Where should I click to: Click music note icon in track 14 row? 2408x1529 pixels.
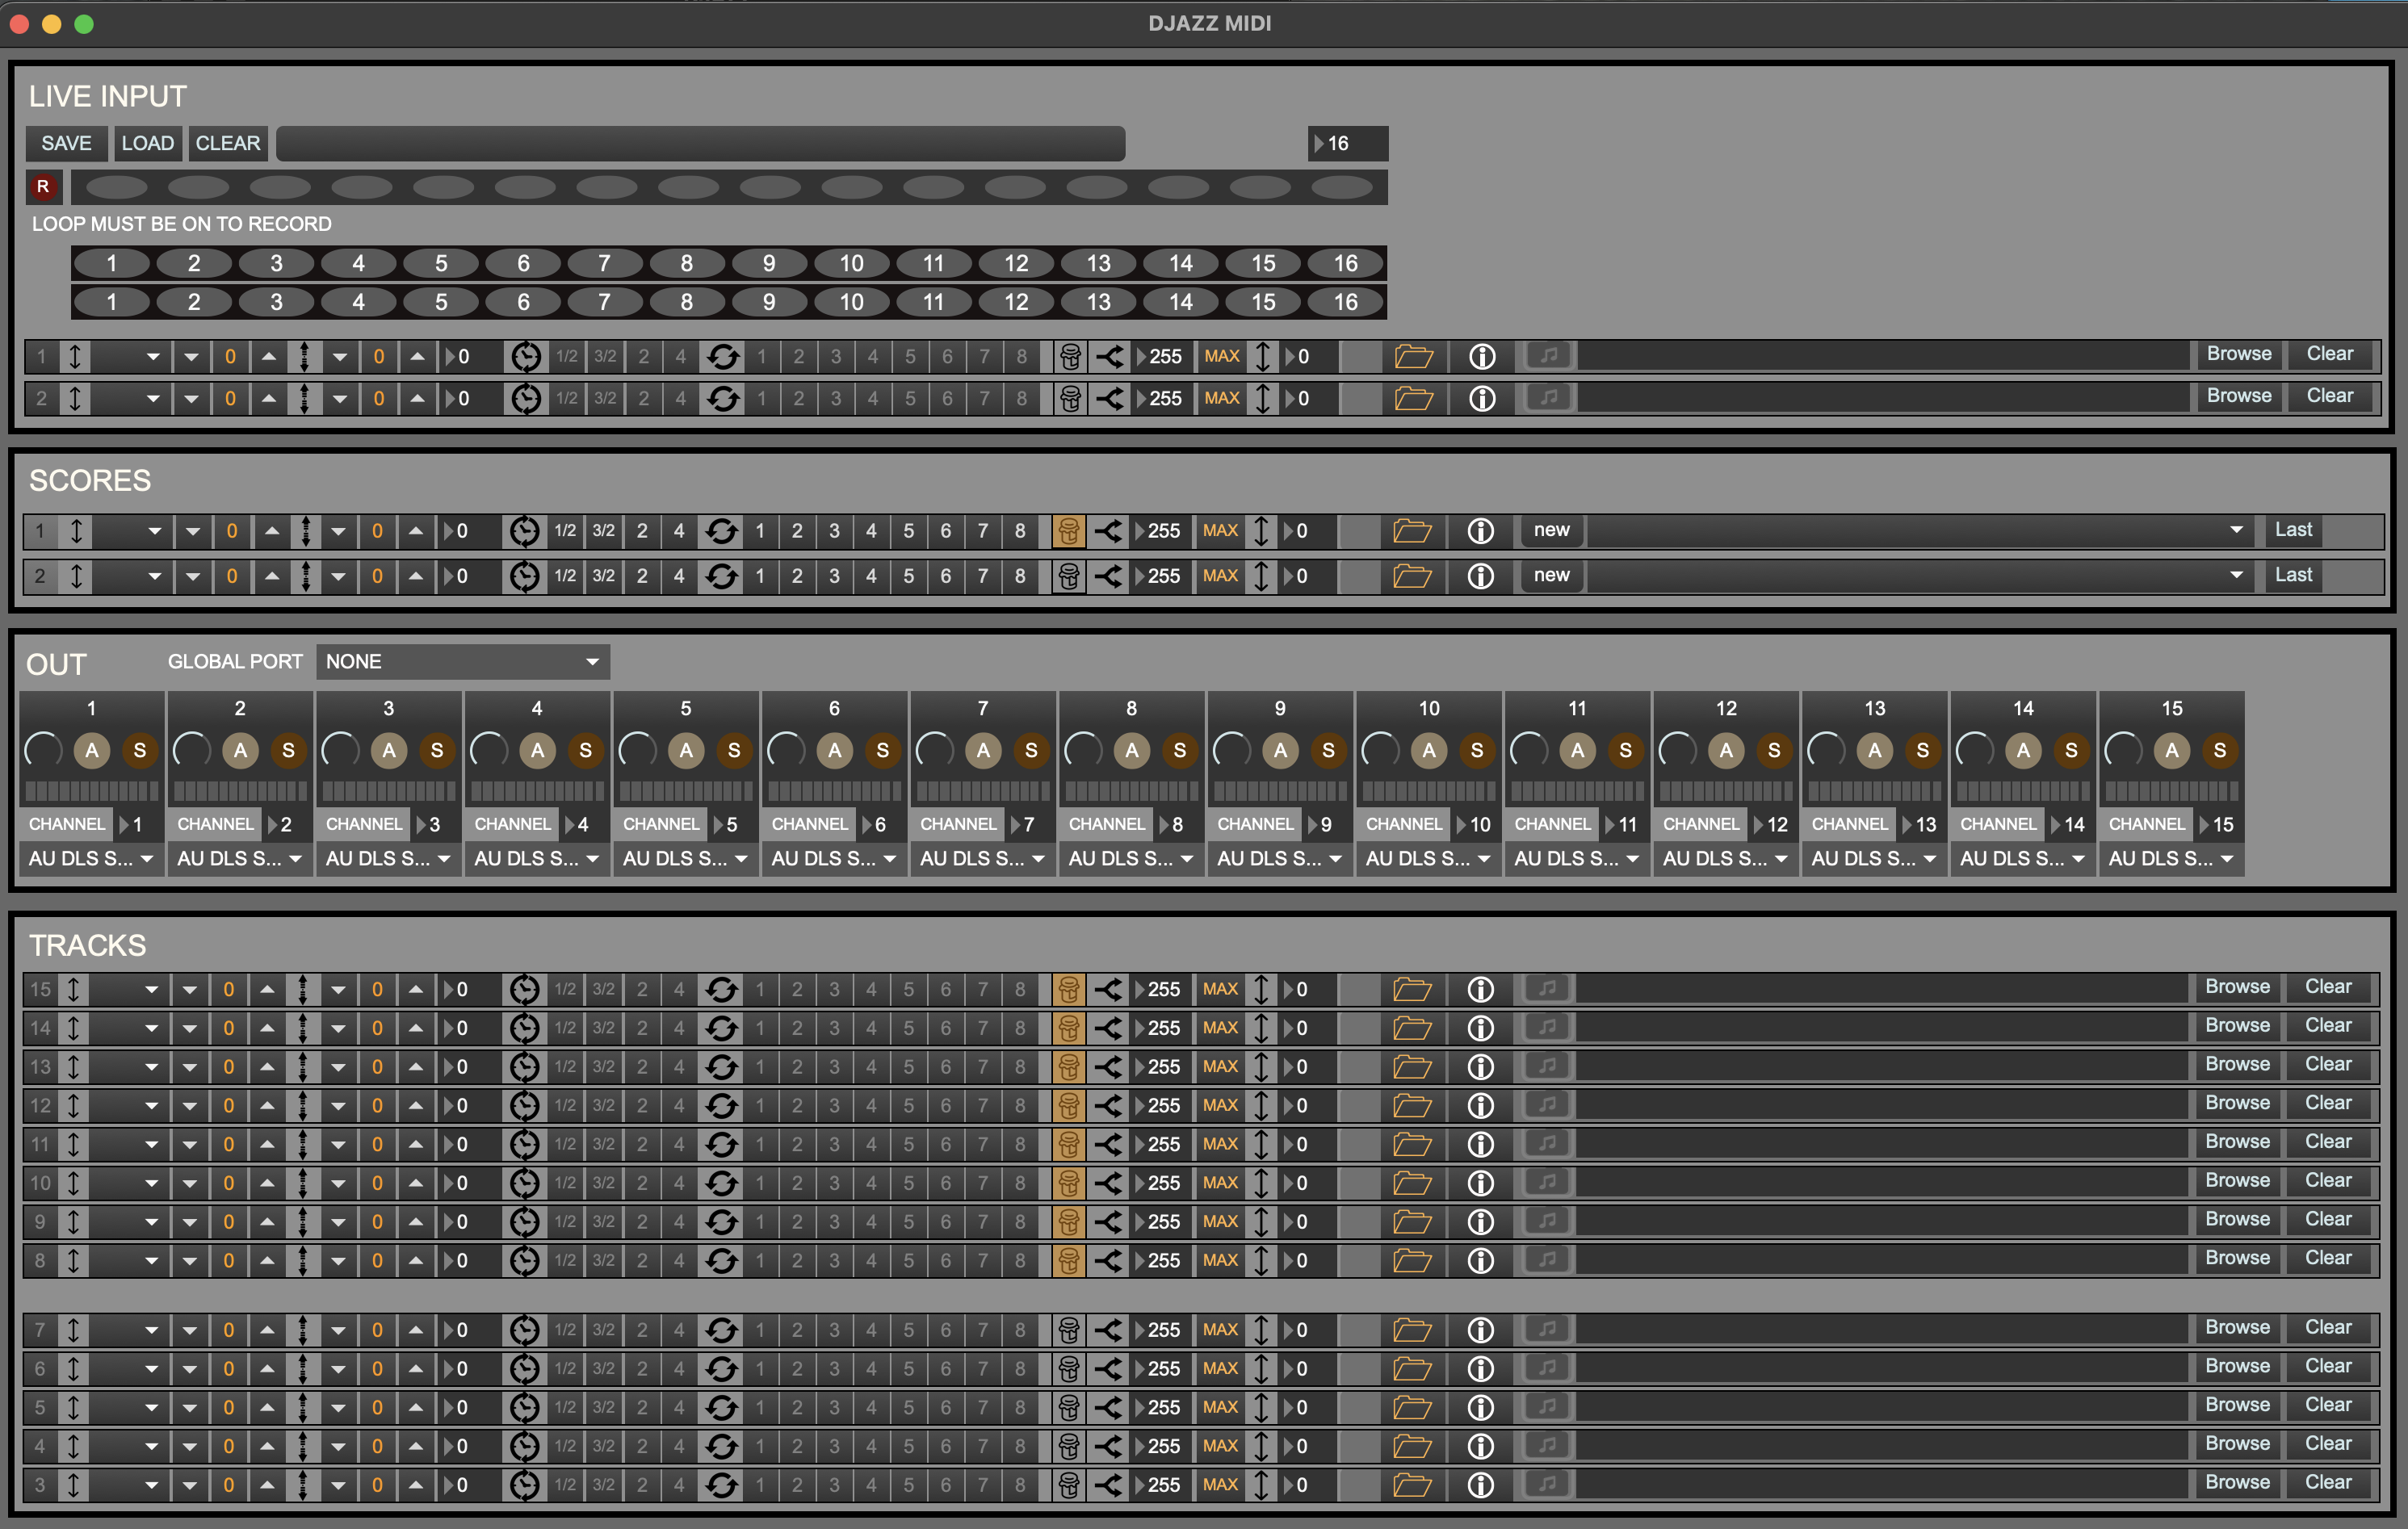click(x=1547, y=1027)
